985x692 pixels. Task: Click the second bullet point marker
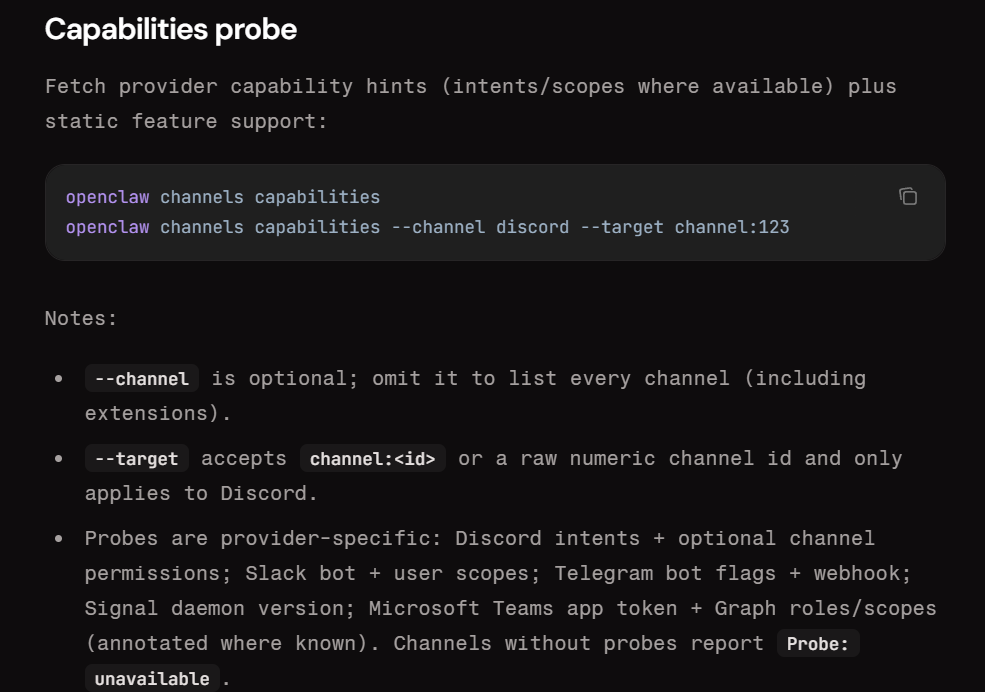[x=59, y=458]
